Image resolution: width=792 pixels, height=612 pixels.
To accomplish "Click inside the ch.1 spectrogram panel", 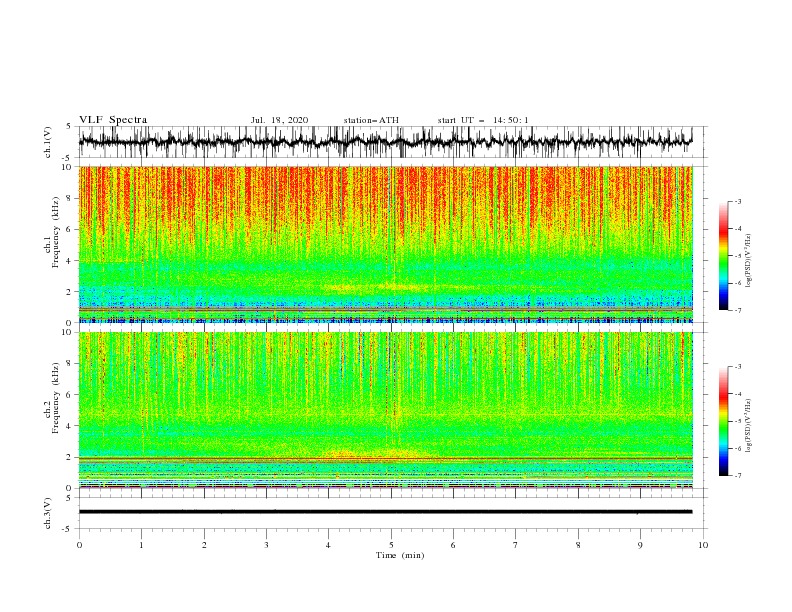I will (x=386, y=244).
